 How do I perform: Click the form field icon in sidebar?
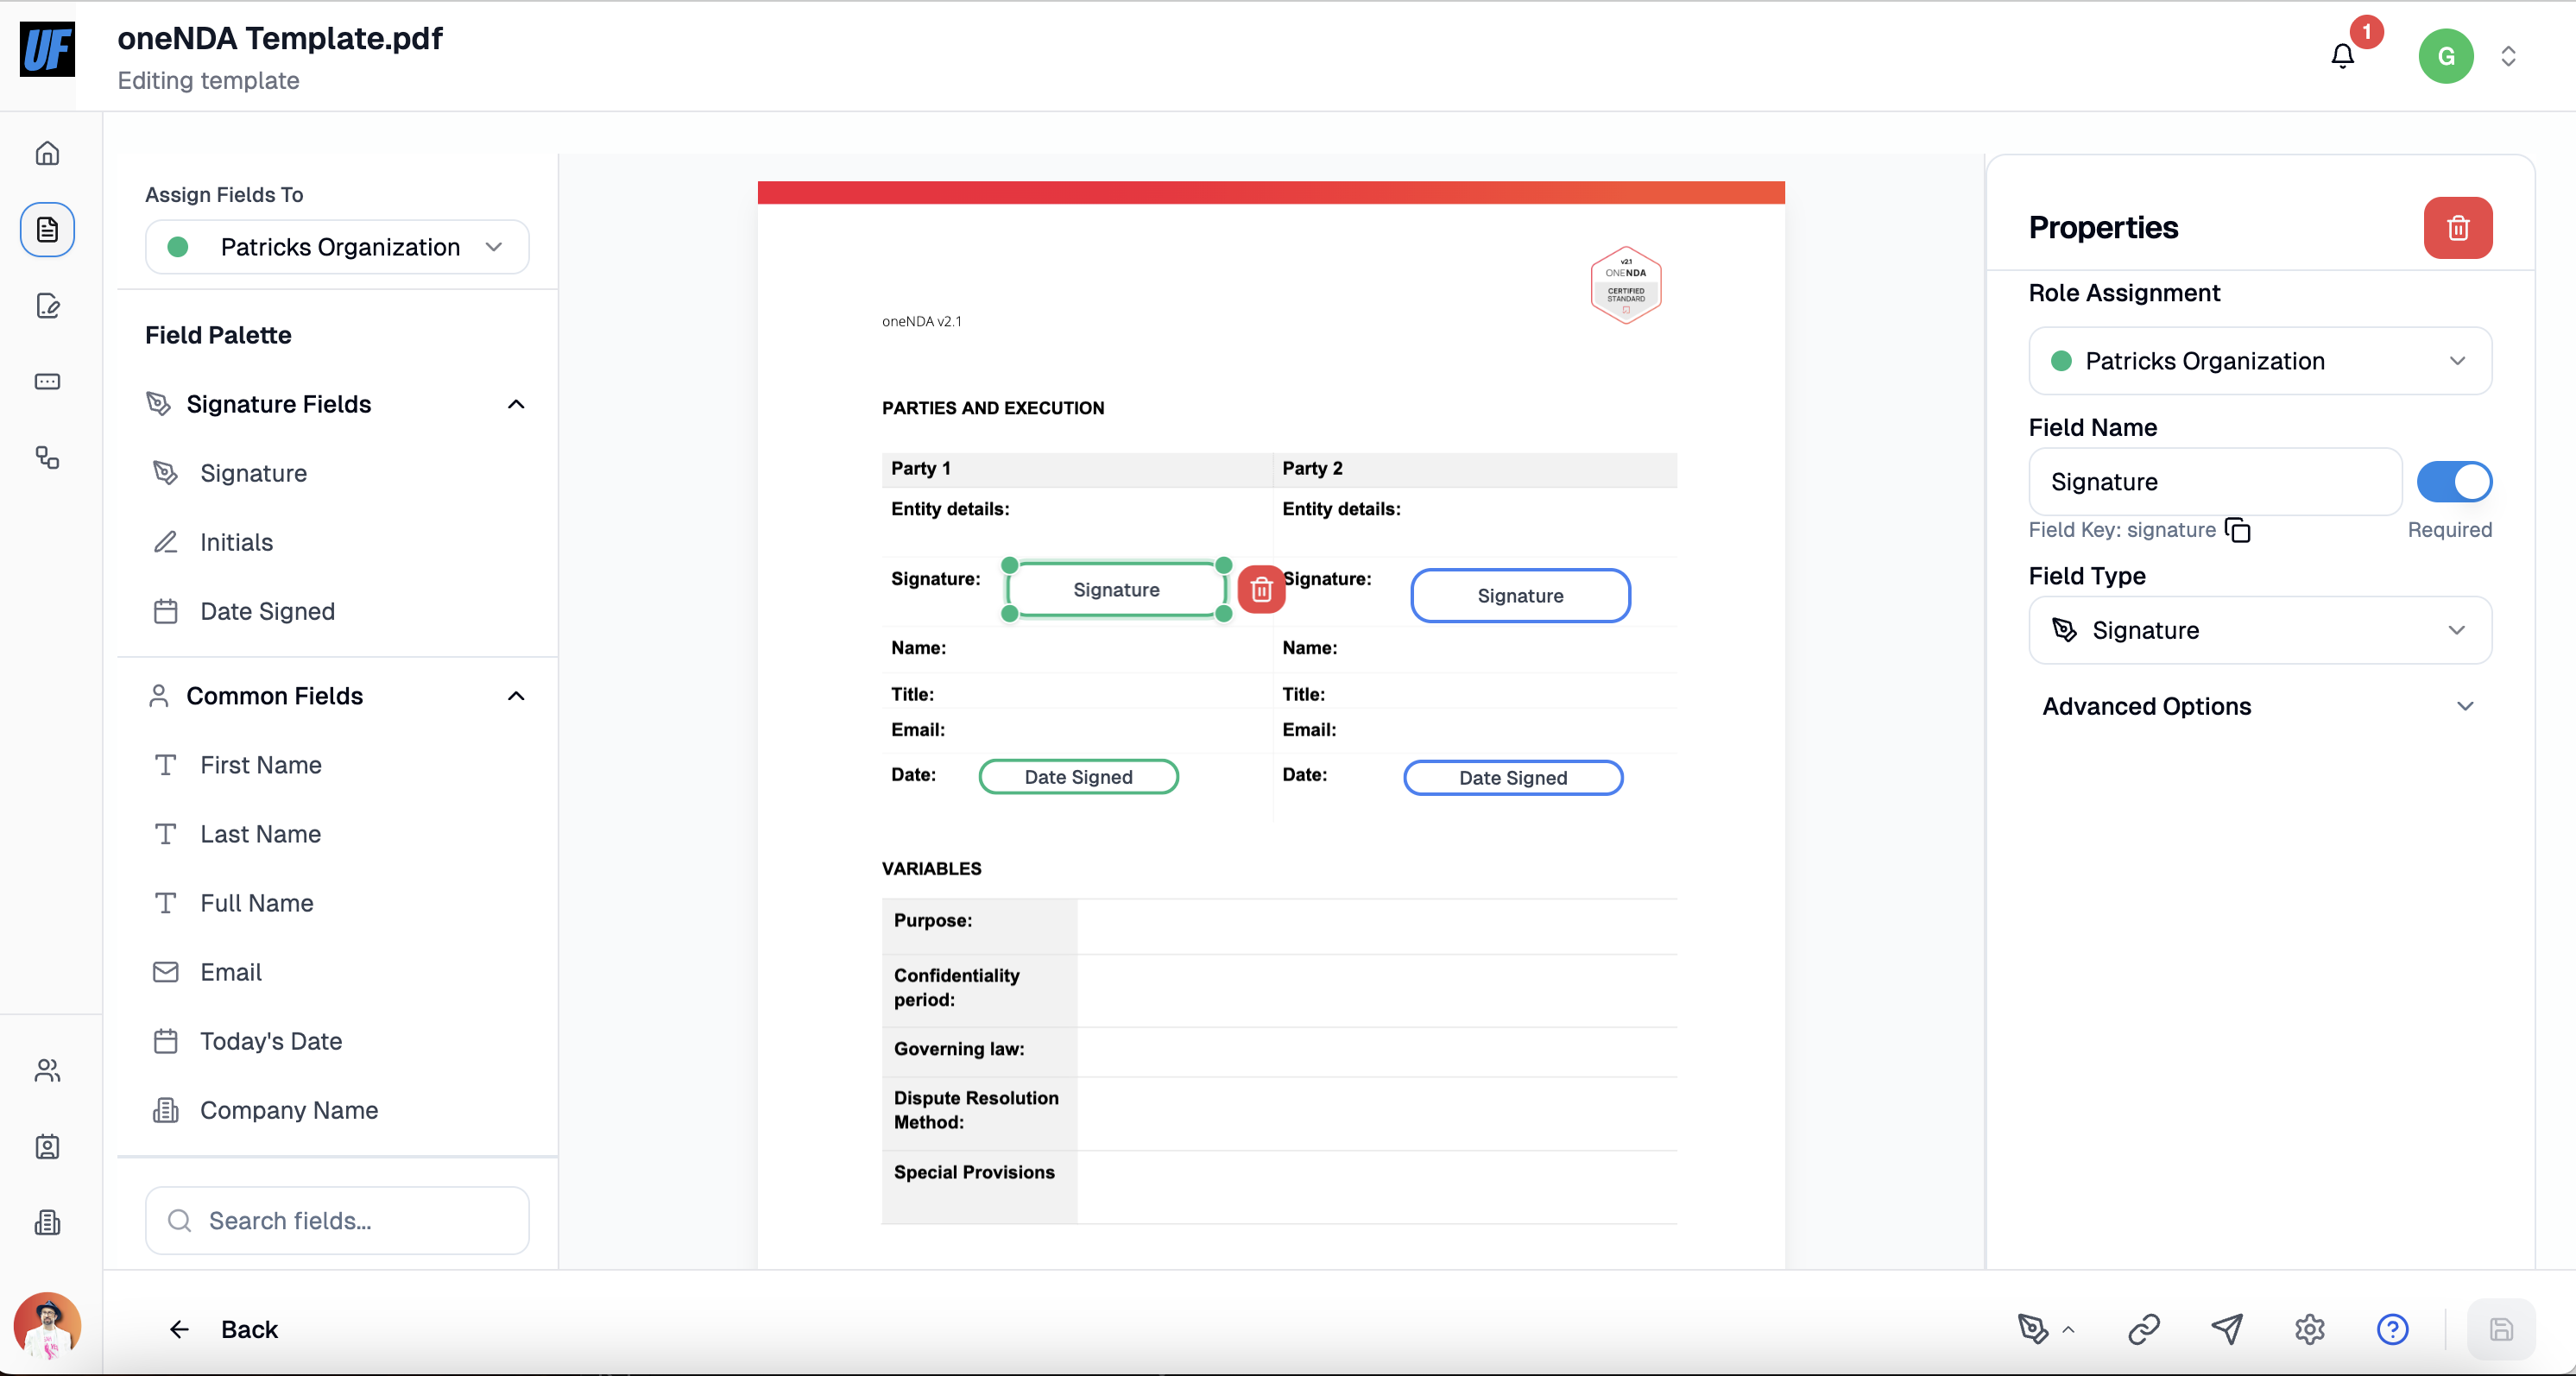coord(47,381)
